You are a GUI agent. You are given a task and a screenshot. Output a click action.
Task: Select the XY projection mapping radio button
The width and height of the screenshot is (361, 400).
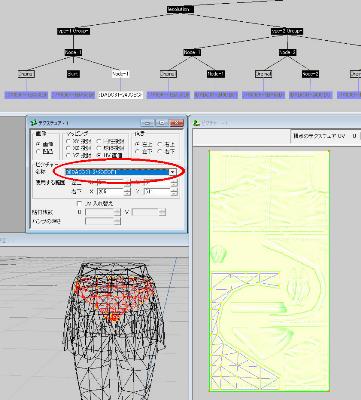tap(68, 141)
